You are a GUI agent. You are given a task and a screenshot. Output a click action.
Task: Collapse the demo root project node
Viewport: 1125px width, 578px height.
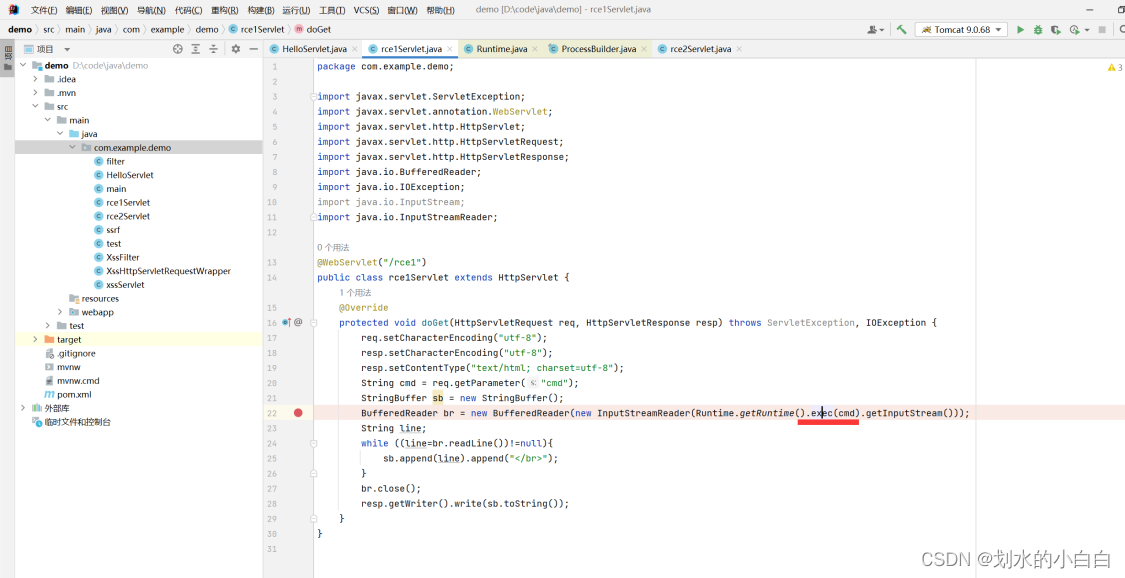[23, 65]
